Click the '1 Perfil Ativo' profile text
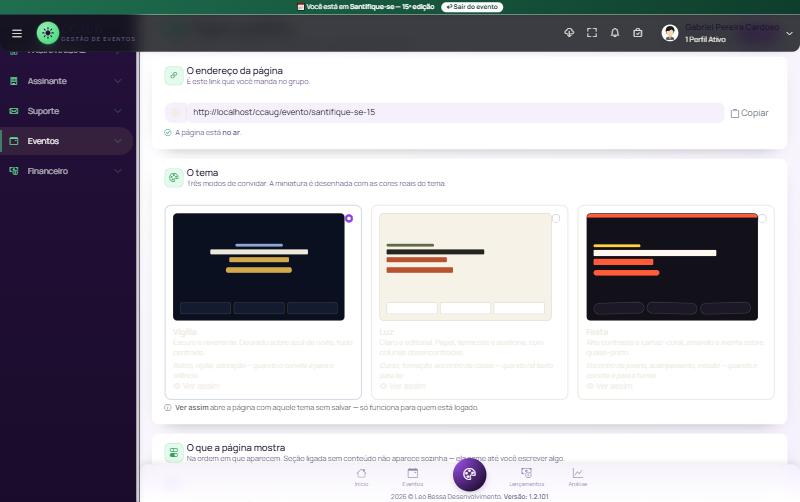 705,39
